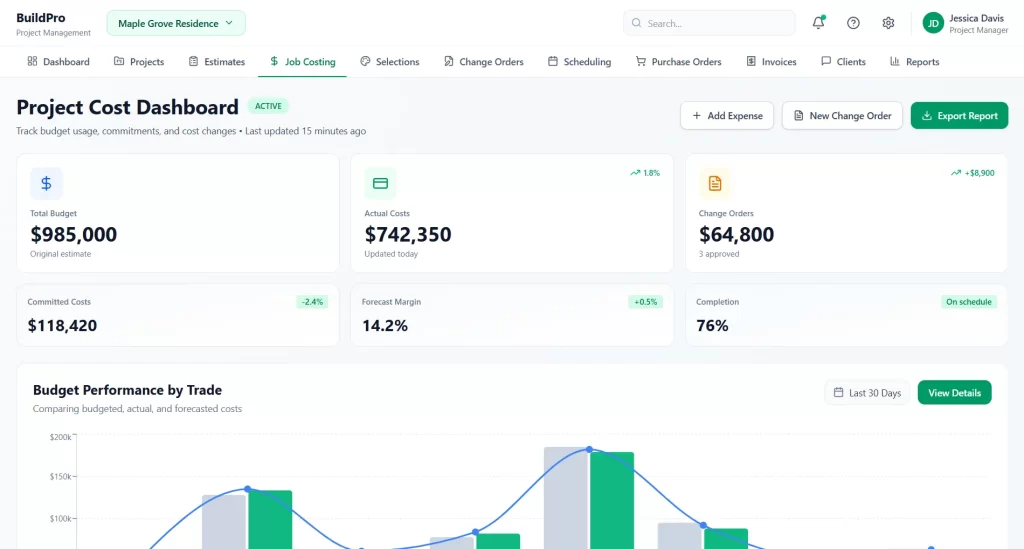
Task: Click the JD user avatar
Action: 933,24
